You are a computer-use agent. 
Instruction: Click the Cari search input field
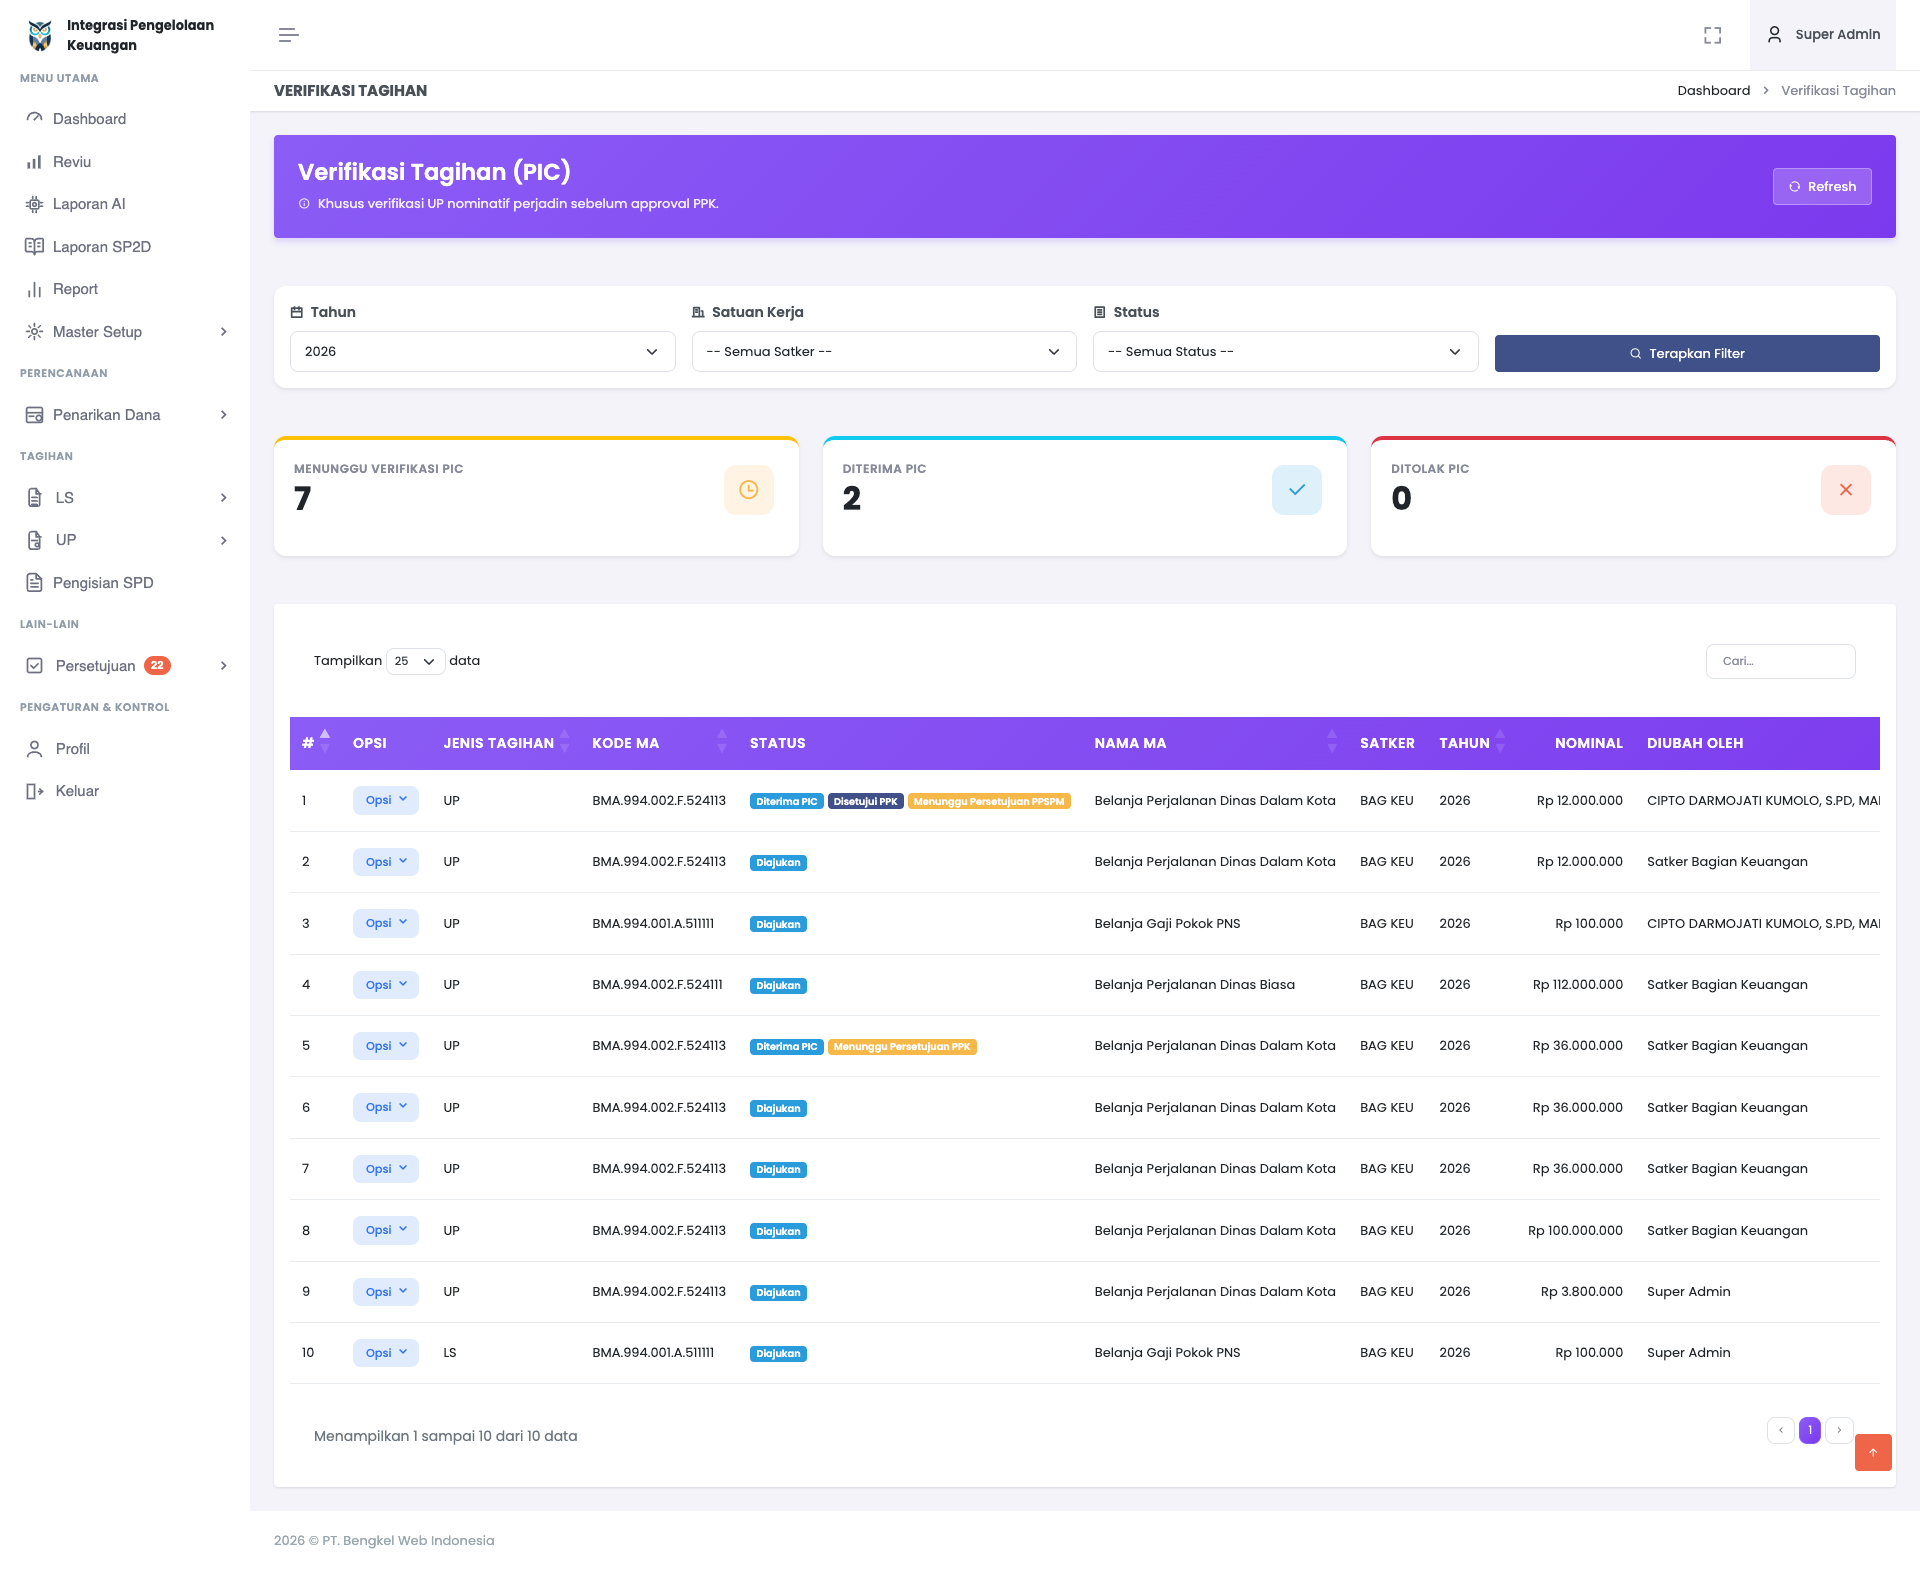click(x=1780, y=661)
